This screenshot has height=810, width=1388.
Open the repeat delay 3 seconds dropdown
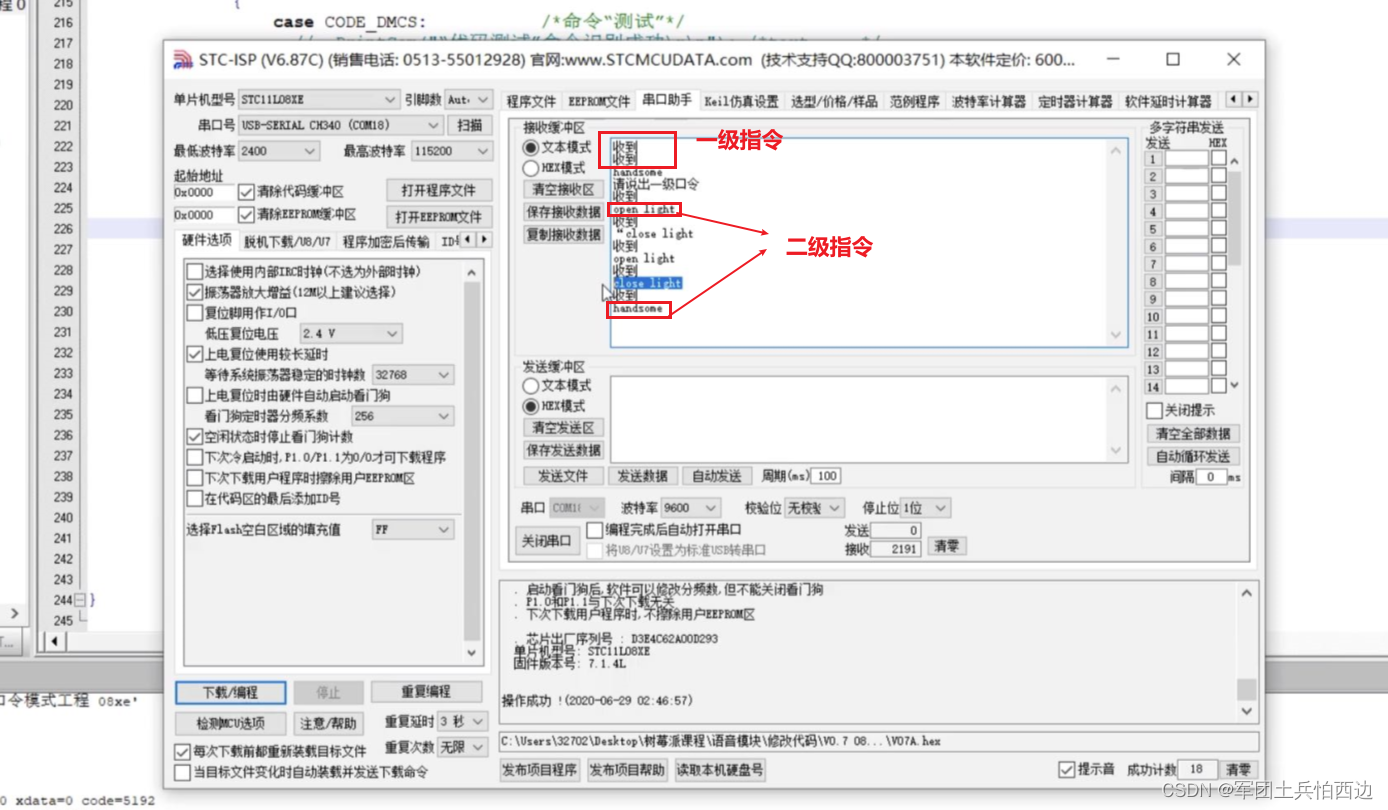tap(462, 722)
